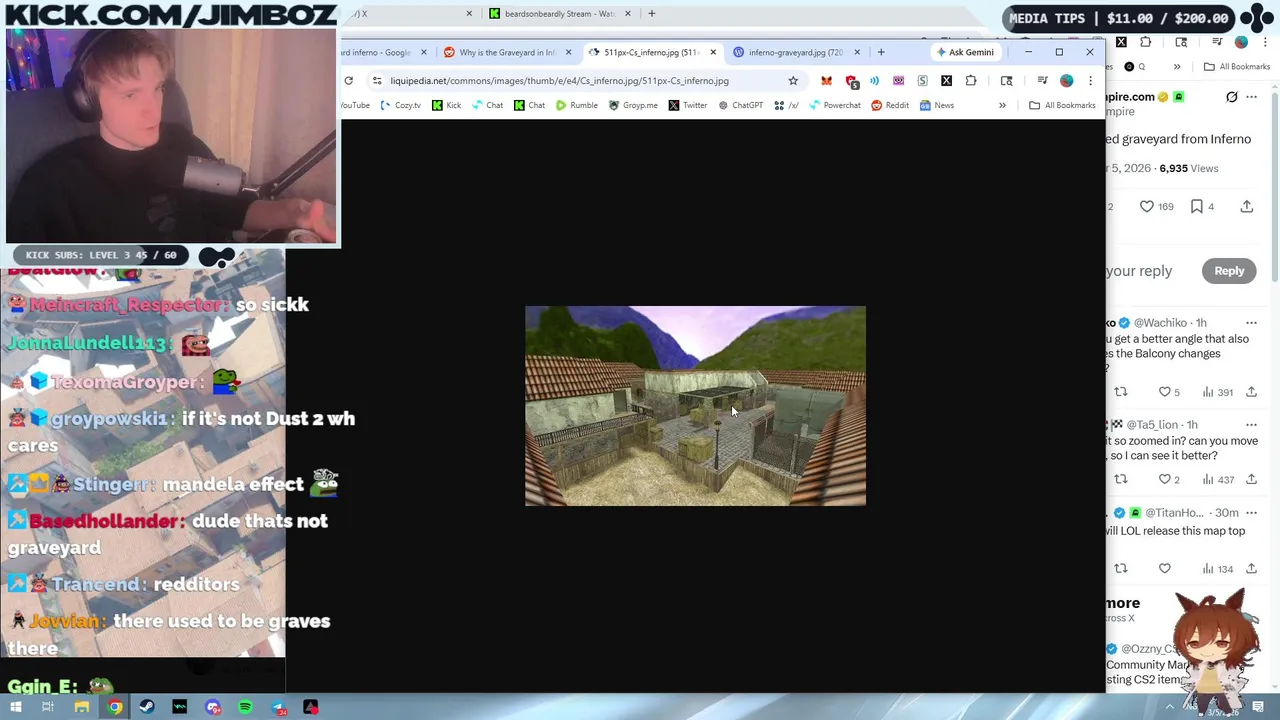Click the Cs_inferno map image
Screen dimensions: 1280x720
695,406
